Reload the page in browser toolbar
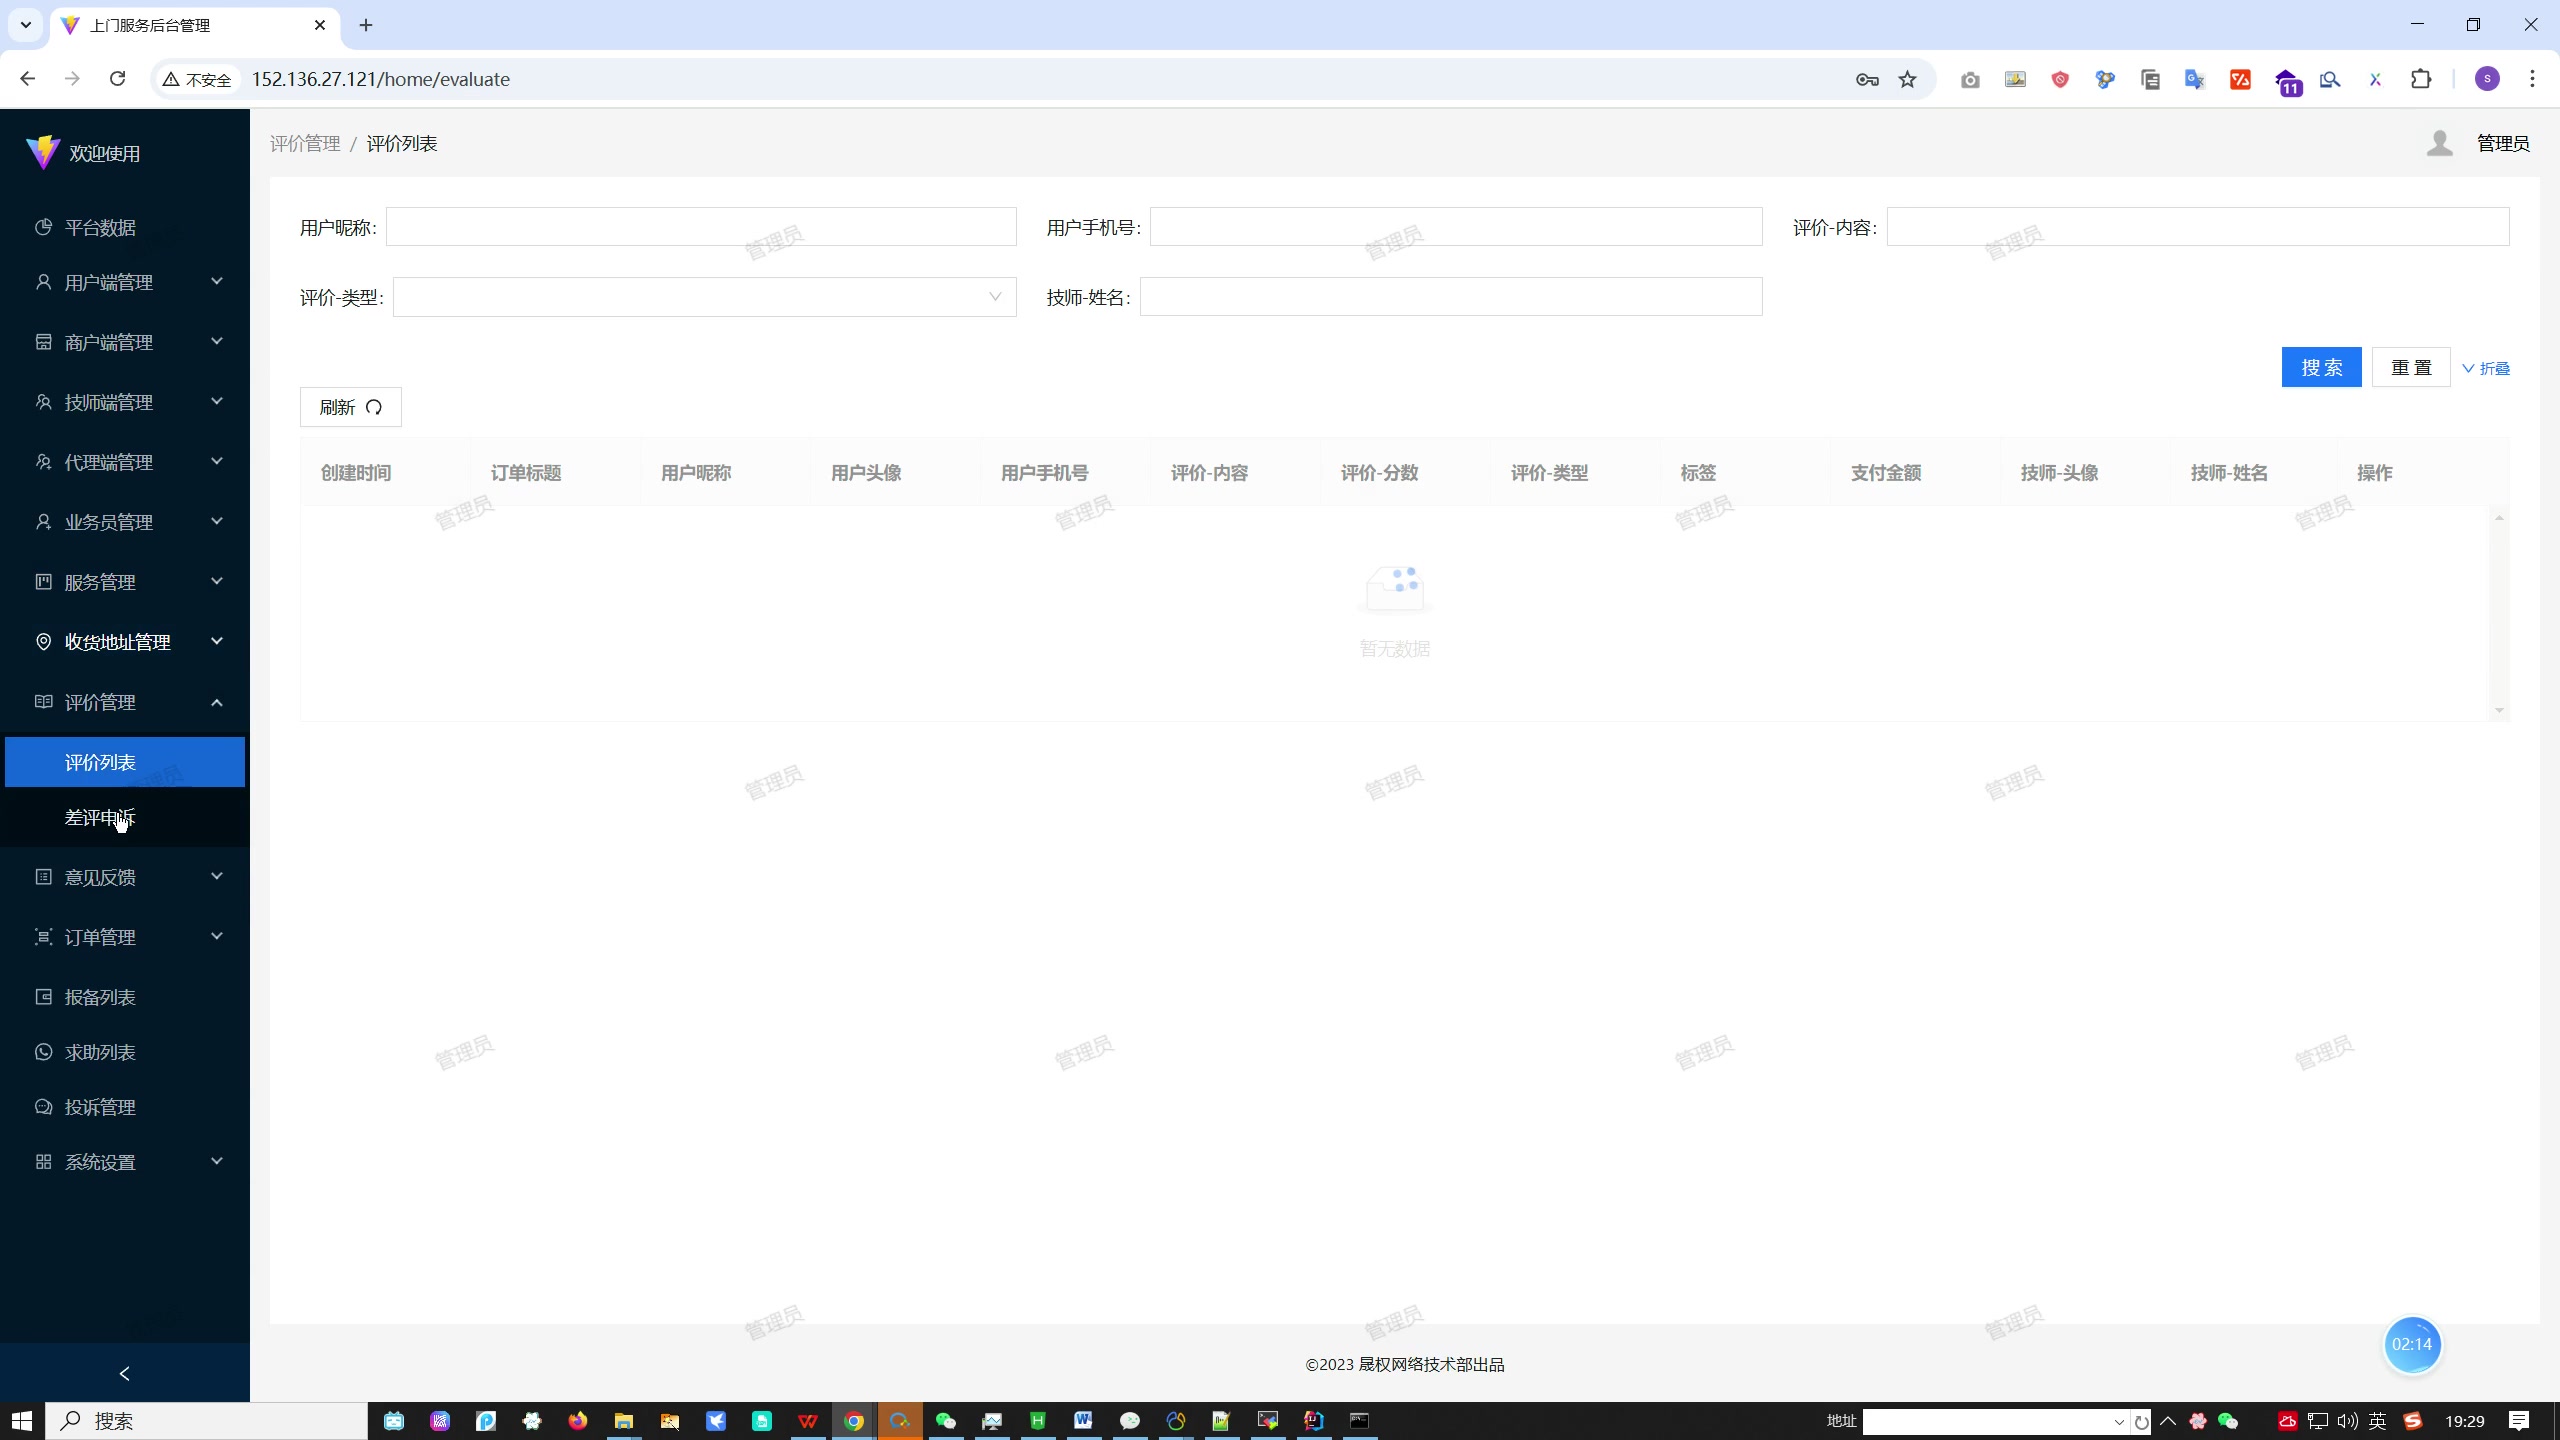This screenshot has width=2560, height=1440. coord(118,79)
